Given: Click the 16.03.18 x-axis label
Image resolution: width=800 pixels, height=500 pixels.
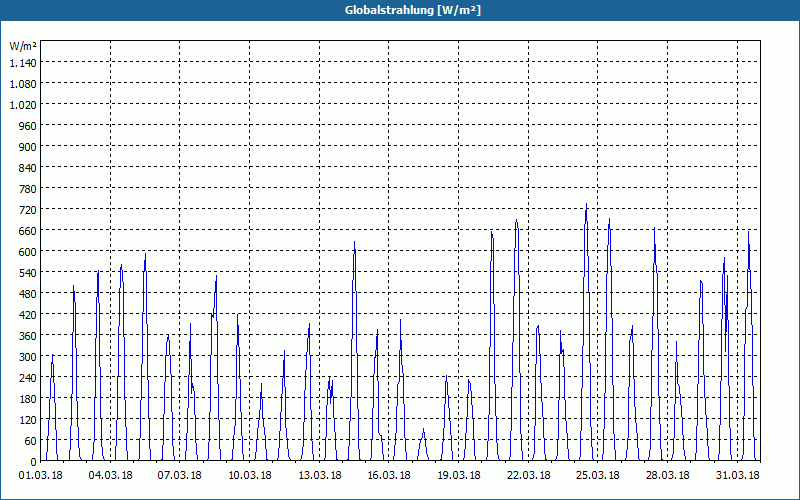Looking at the screenshot, I should (x=389, y=476).
